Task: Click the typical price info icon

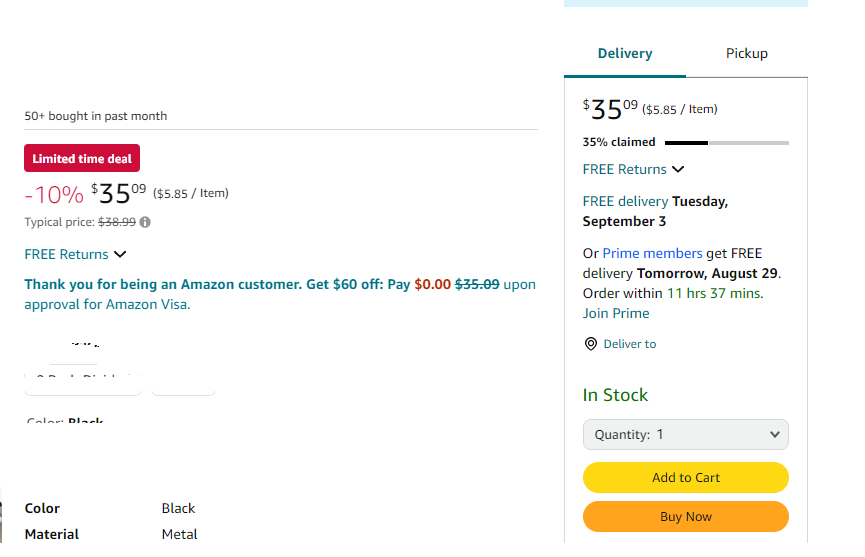Action: [145, 222]
